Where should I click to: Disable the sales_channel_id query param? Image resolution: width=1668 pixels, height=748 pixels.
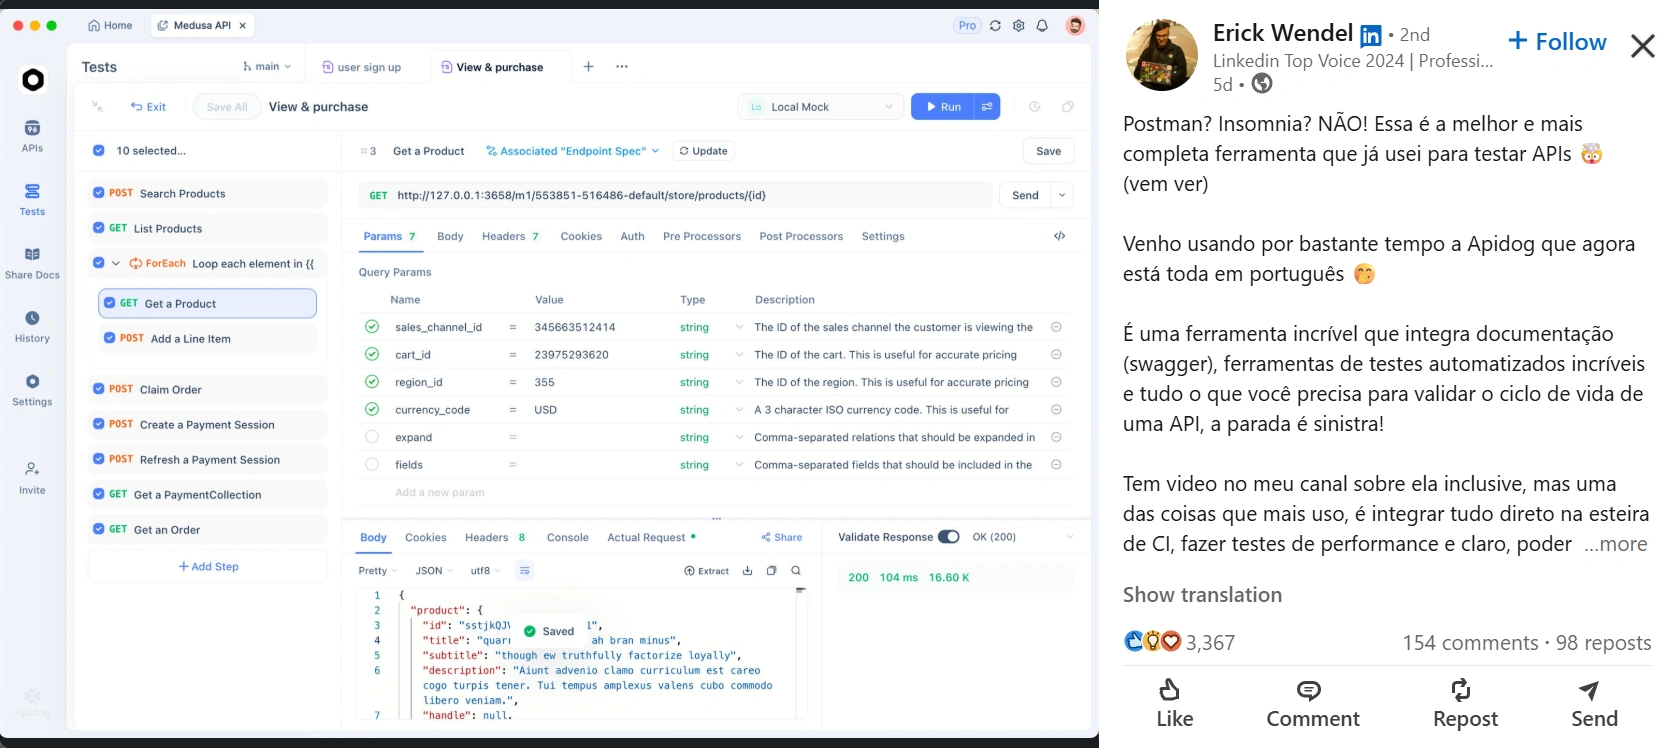coord(372,327)
